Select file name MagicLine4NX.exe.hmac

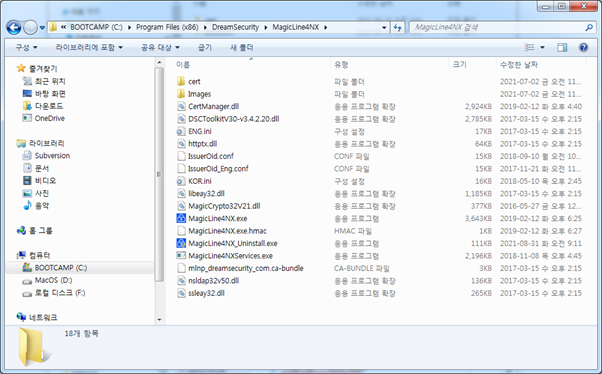[x=227, y=231]
